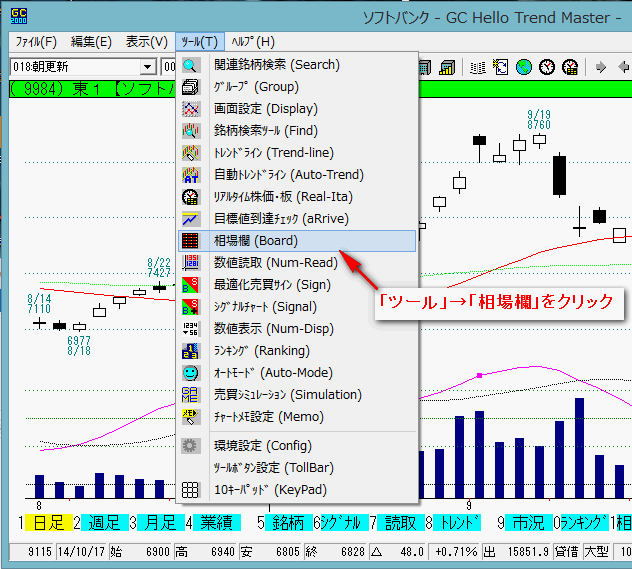Click the トレンド button at bottom

457,523
